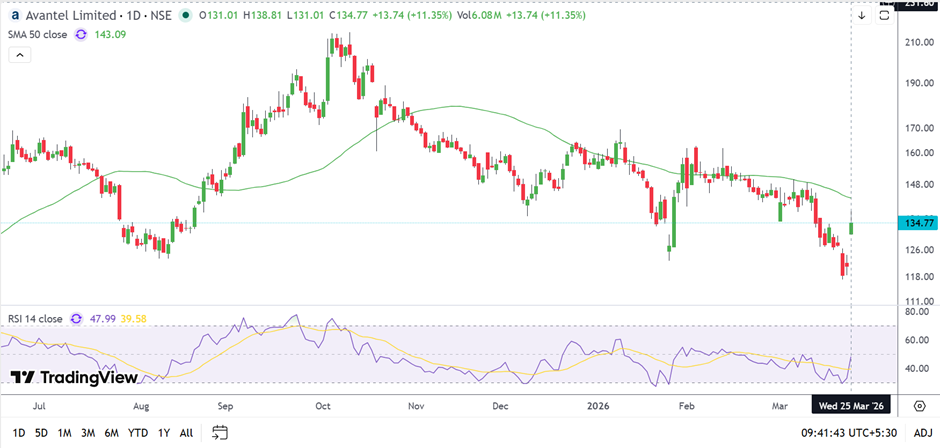Viewport: 940px width, 448px height.
Task: Click the Avantel Limited logo icon
Action: pos(15,16)
